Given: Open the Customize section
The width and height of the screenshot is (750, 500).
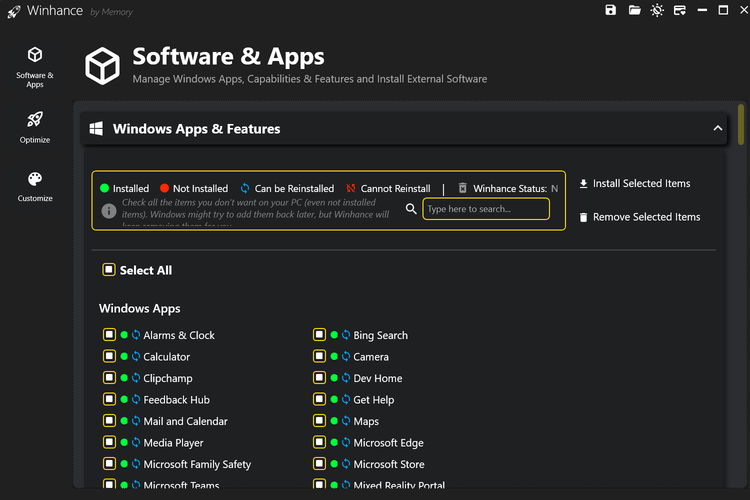Looking at the screenshot, I should (35, 187).
